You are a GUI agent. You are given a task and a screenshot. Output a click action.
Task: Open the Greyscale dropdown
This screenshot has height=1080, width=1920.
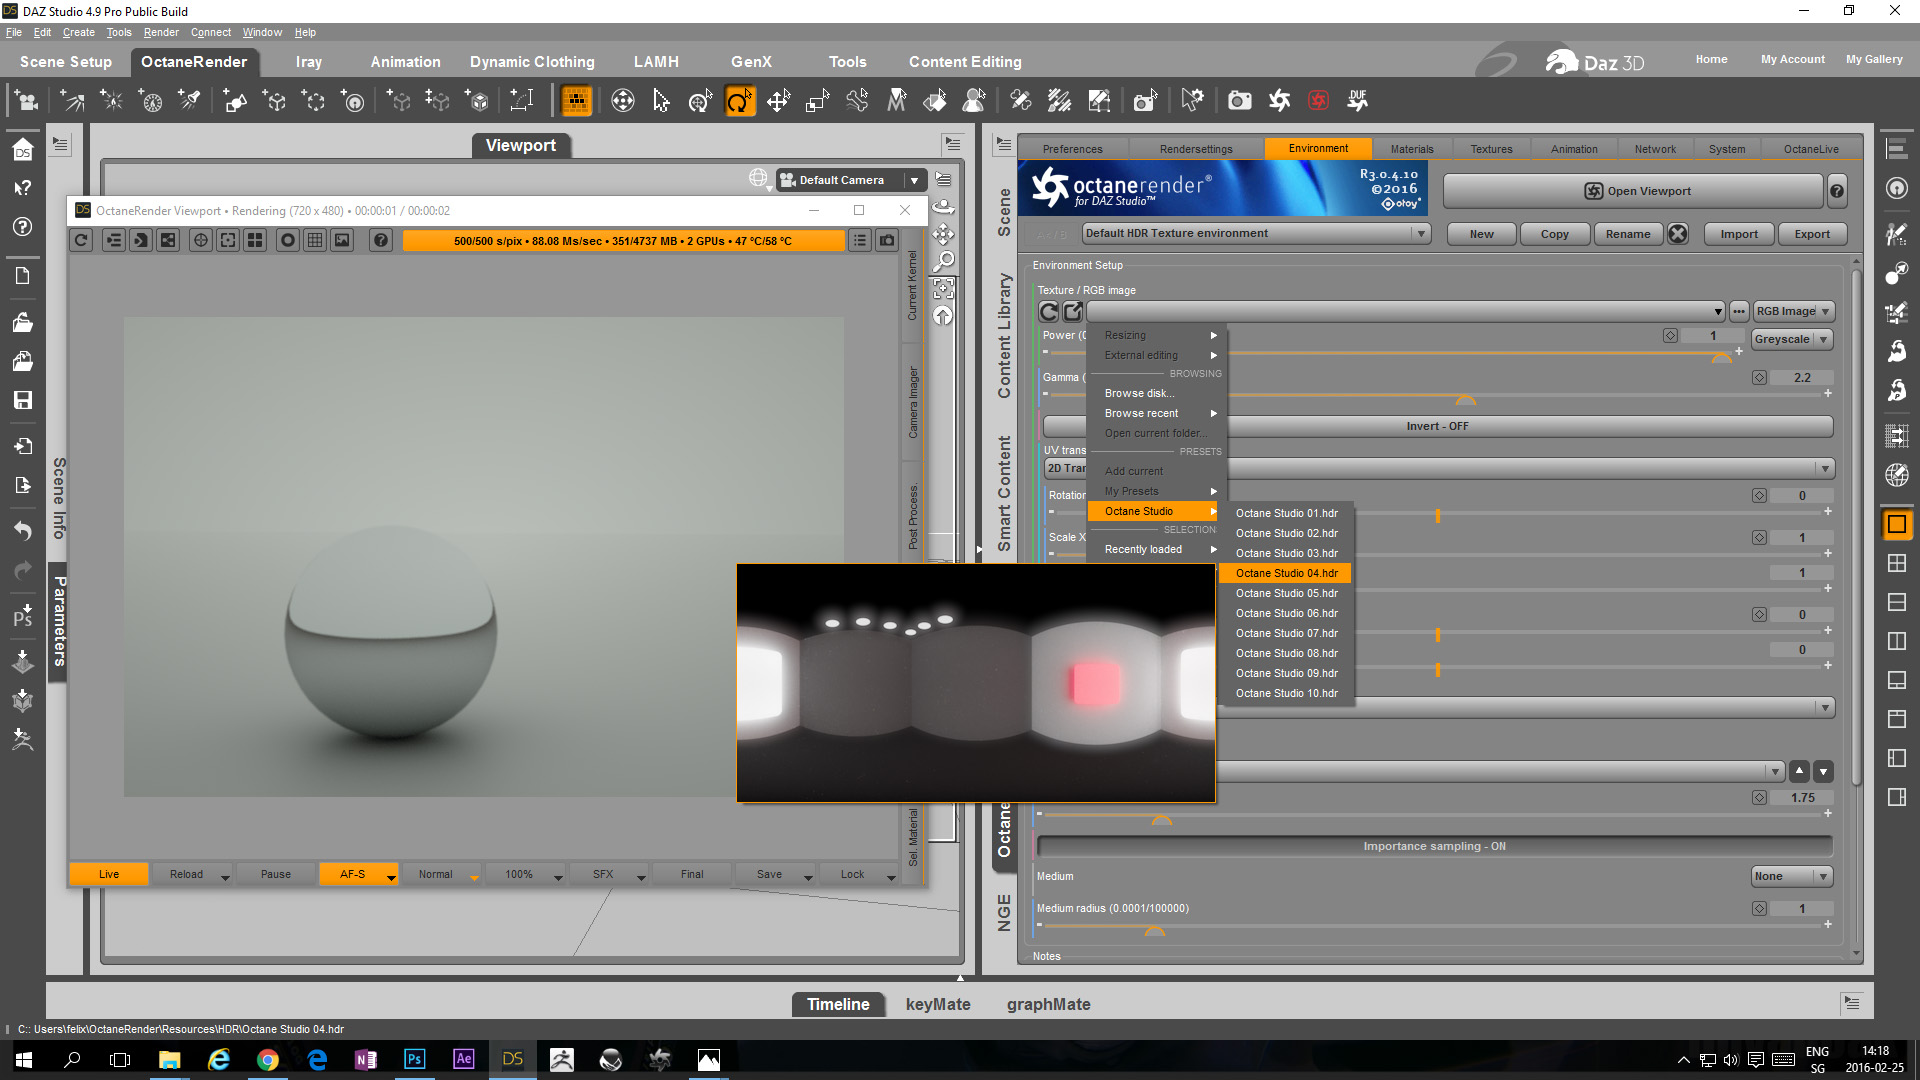click(1792, 339)
